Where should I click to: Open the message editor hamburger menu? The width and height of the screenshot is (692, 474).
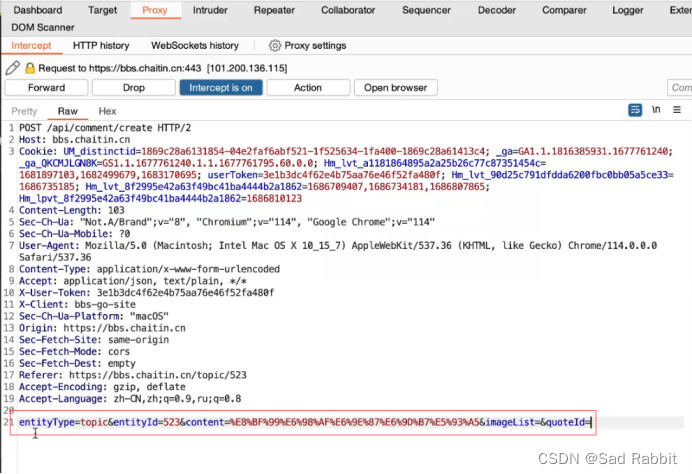677,109
